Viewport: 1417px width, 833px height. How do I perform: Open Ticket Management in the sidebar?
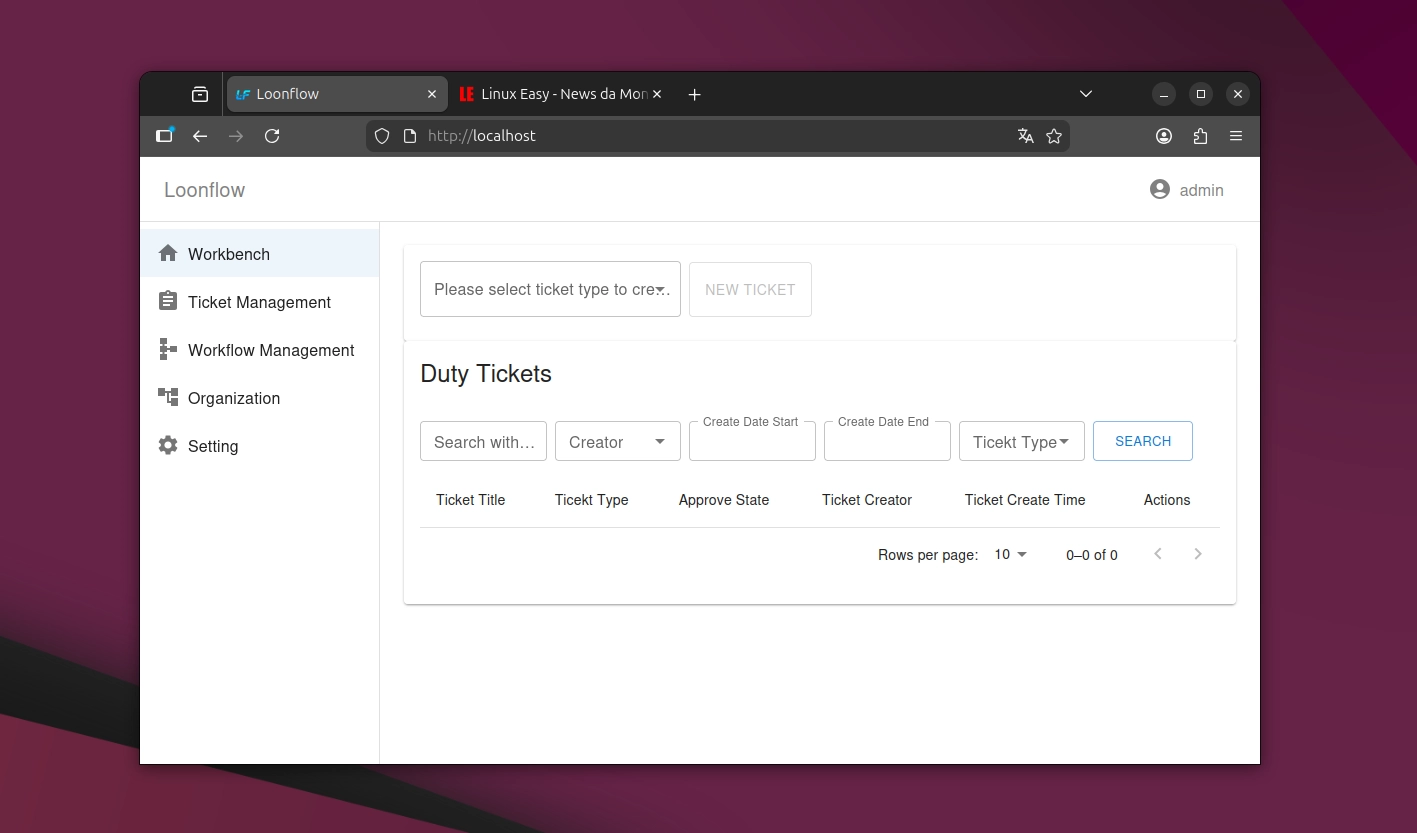(x=259, y=302)
